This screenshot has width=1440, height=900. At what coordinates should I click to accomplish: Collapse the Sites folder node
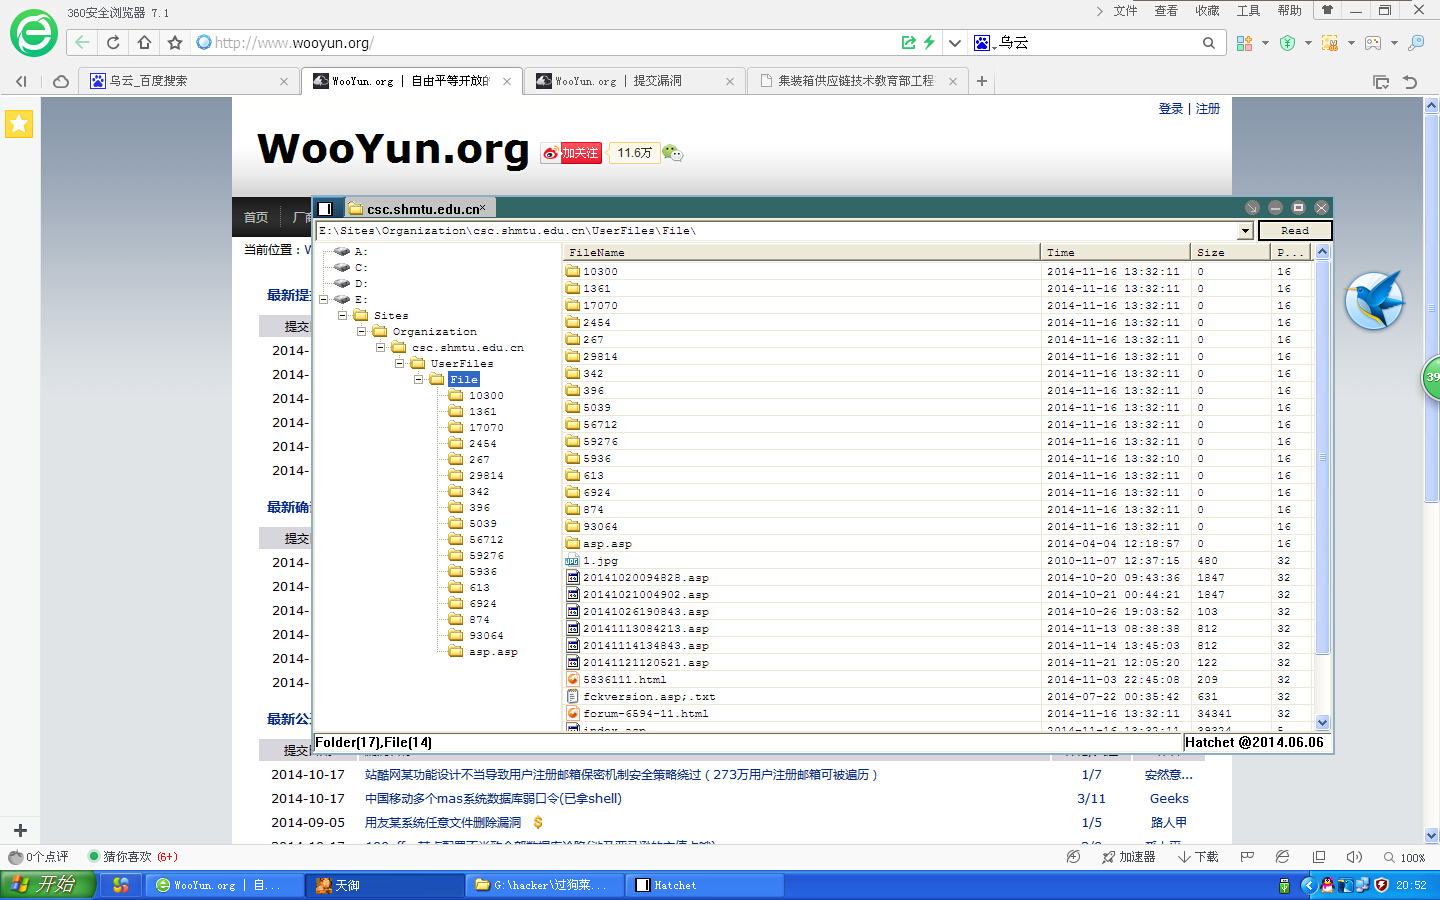coord(343,315)
